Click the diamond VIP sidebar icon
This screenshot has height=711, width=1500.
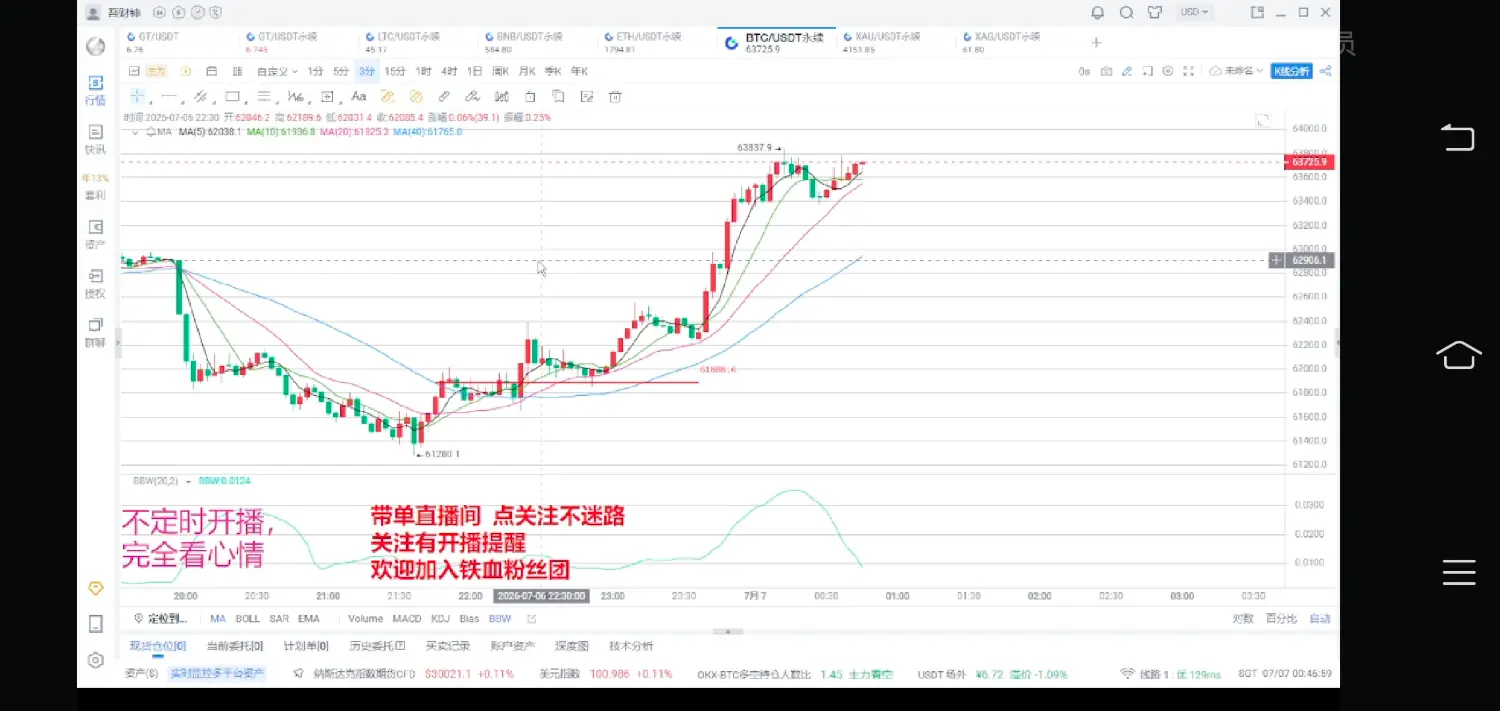[x=95, y=587]
